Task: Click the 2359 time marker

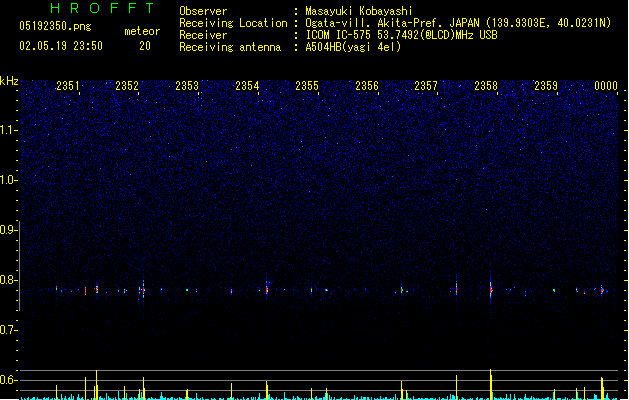Action: point(546,86)
